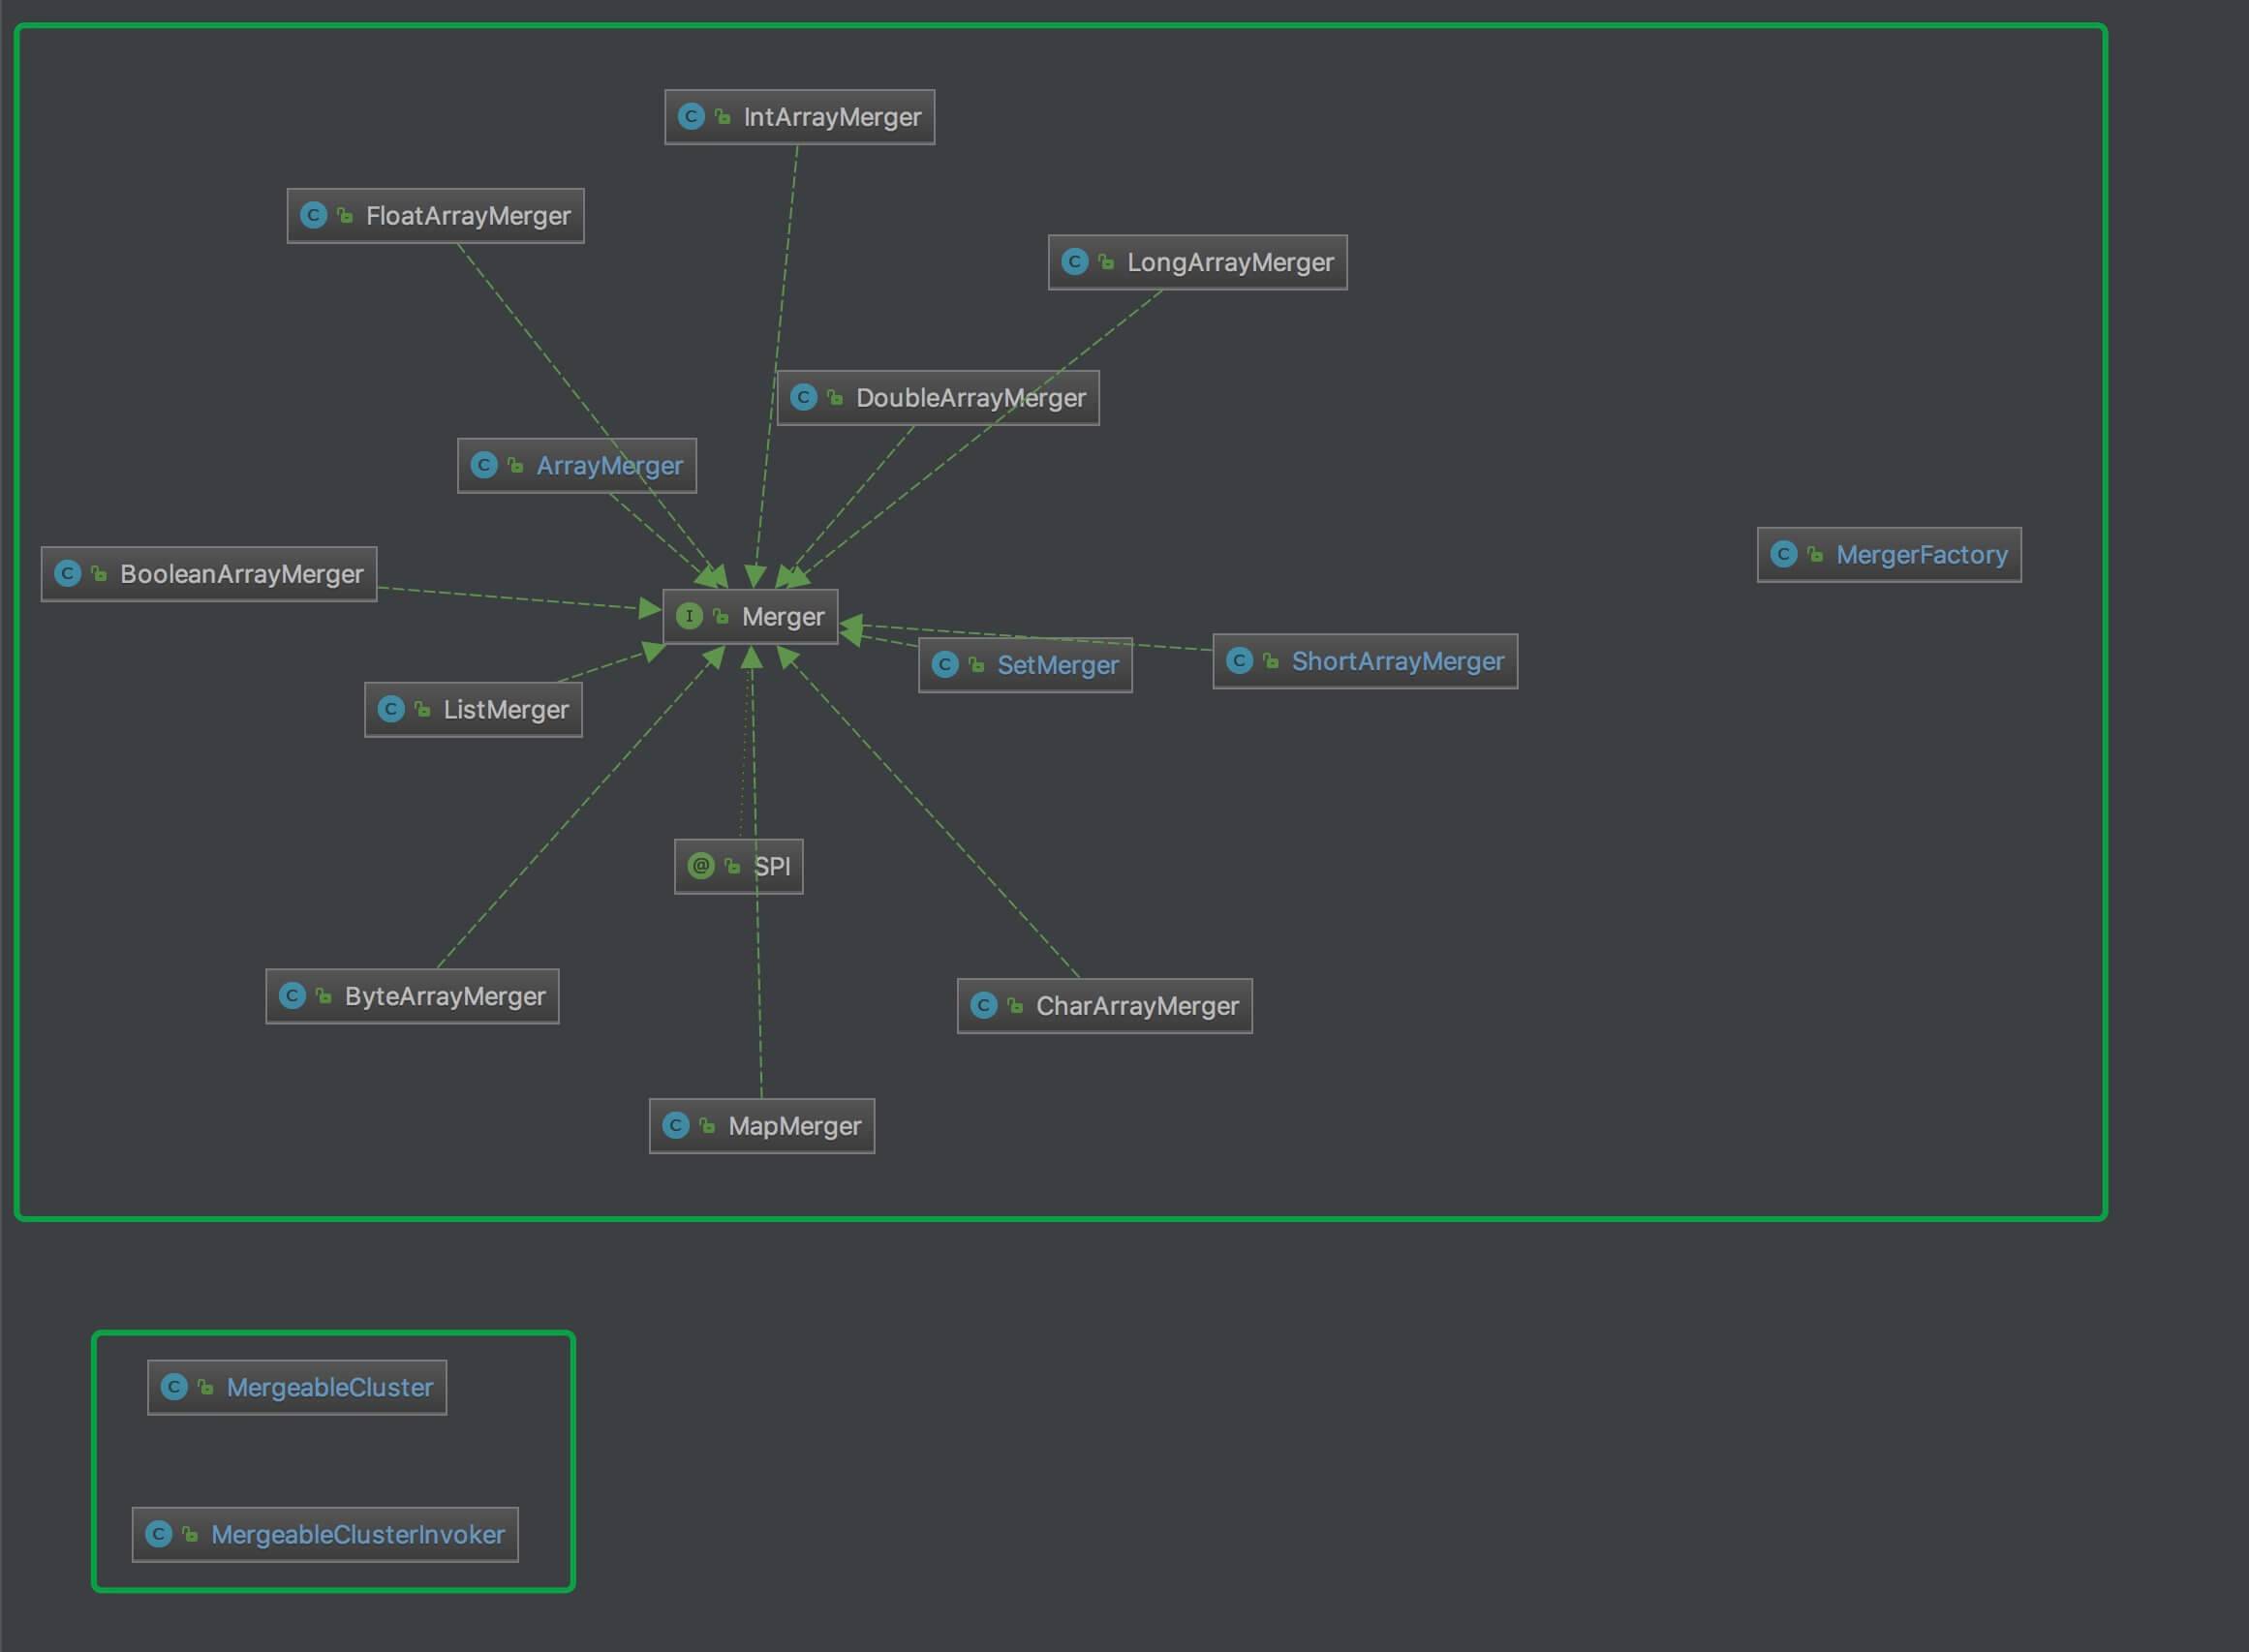The width and height of the screenshot is (2249, 1652).
Task: Click class icon of SetMerger node
Action: (x=945, y=664)
